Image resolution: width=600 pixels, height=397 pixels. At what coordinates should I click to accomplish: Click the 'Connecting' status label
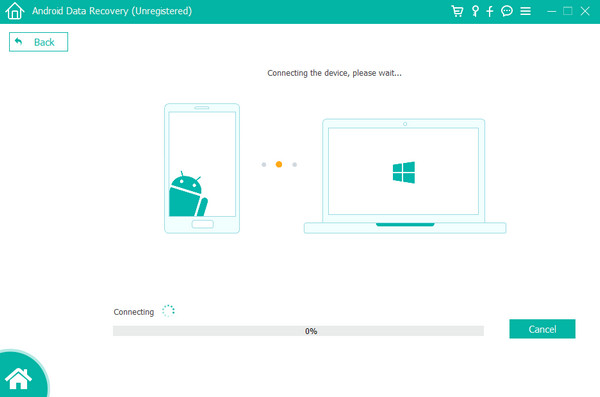[x=134, y=312]
